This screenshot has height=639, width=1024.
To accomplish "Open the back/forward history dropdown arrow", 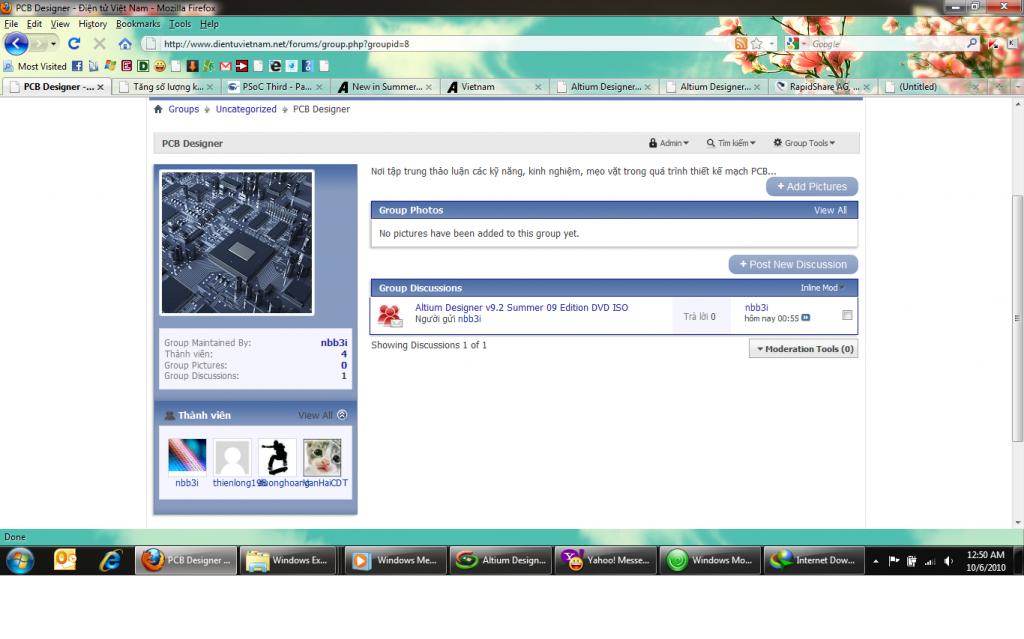I will (x=53, y=44).
